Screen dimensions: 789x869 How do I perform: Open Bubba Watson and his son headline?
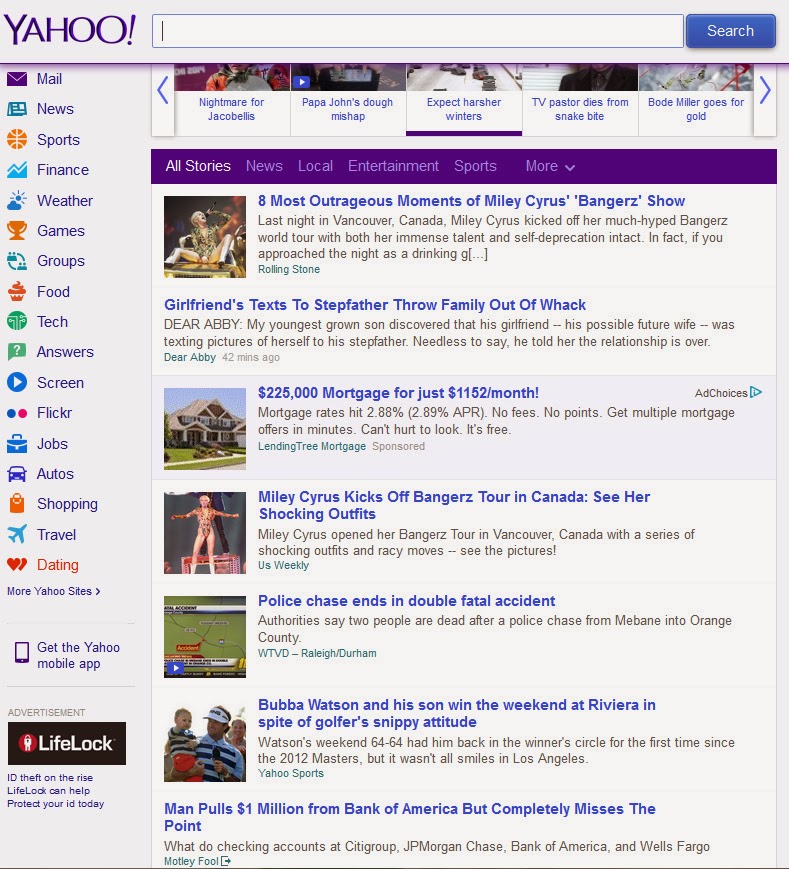457,713
